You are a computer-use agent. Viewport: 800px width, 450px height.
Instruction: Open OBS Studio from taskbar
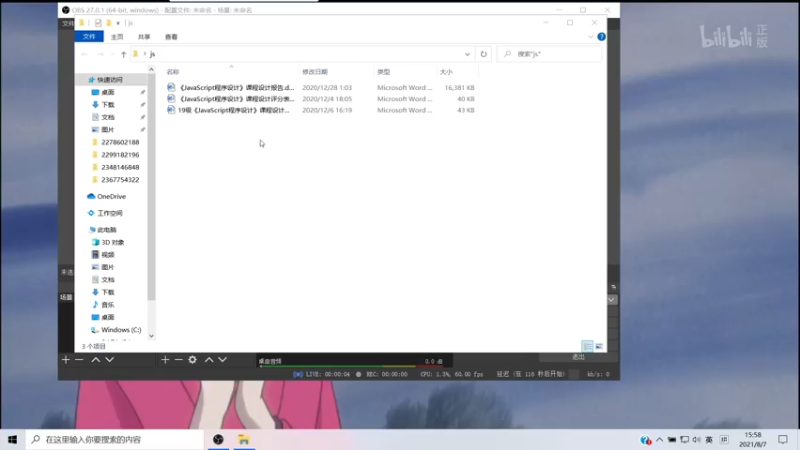[x=218, y=439]
